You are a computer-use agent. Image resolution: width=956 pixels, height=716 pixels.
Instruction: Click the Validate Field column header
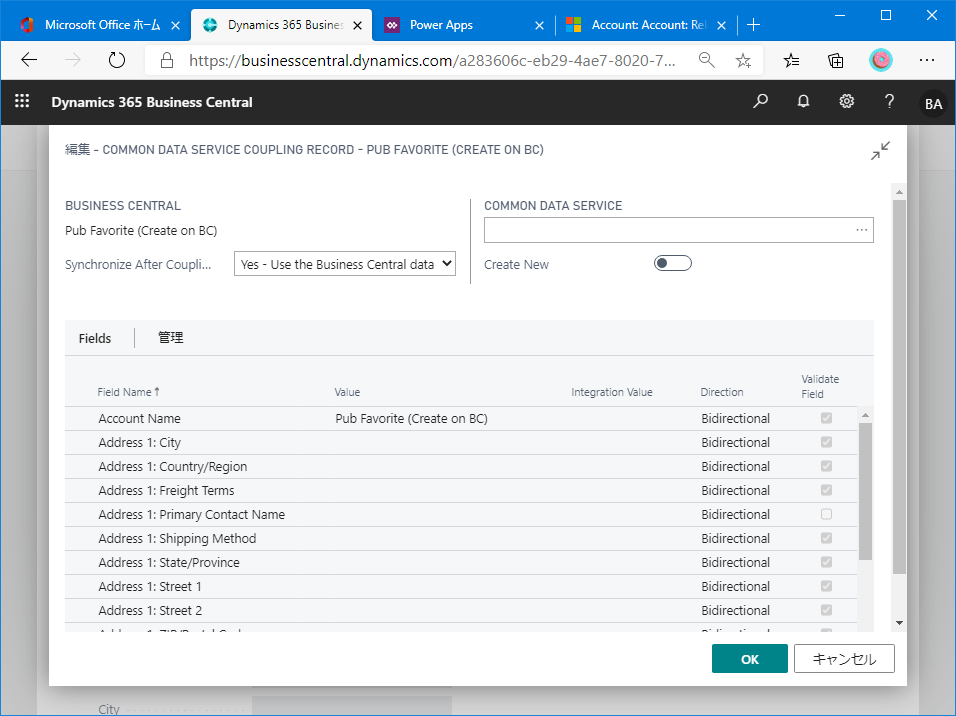click(x=820, y=387)
